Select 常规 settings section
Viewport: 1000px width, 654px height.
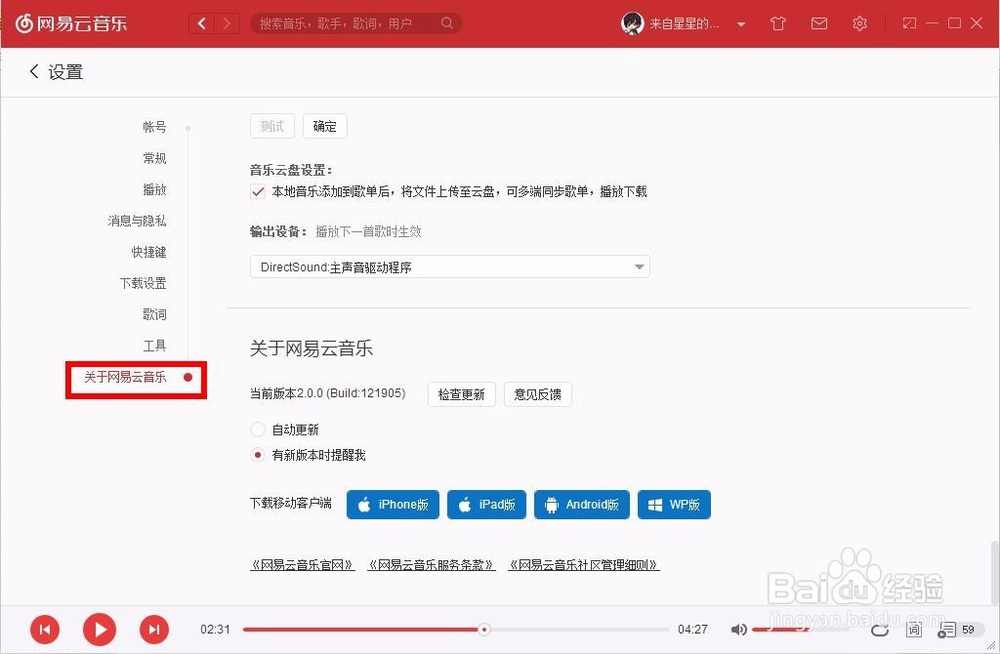[x=154, y=158]
